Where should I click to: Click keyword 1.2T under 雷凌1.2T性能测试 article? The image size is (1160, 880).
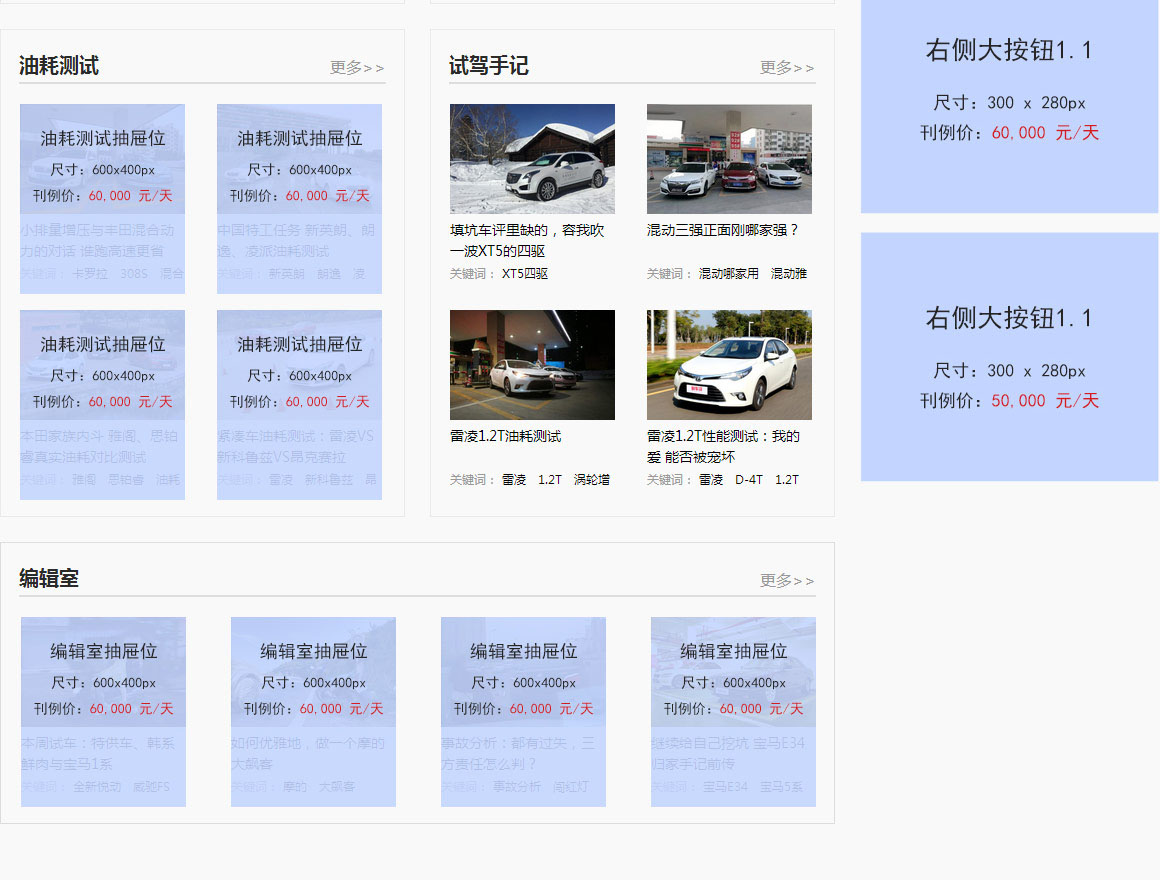click(787, 480)
